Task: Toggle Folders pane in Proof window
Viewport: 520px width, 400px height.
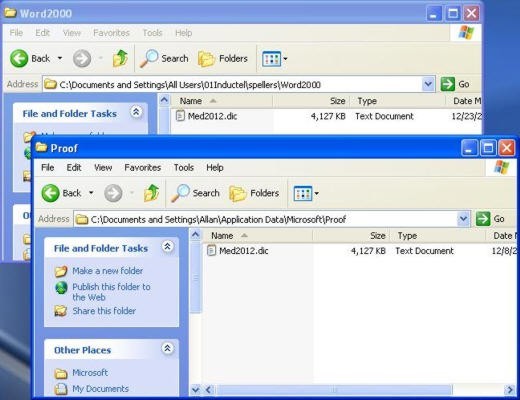Action: pos(254,193)
